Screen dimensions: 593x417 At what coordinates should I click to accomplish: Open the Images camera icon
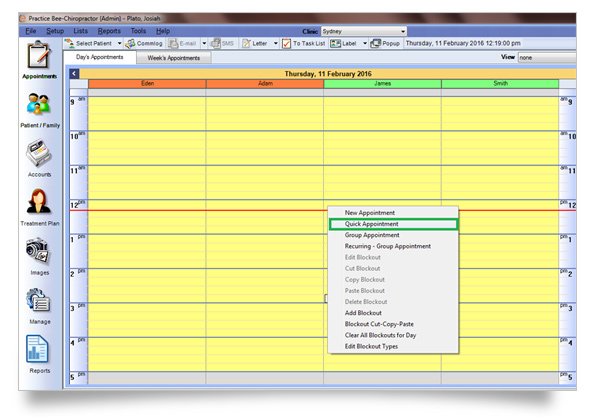38,251
